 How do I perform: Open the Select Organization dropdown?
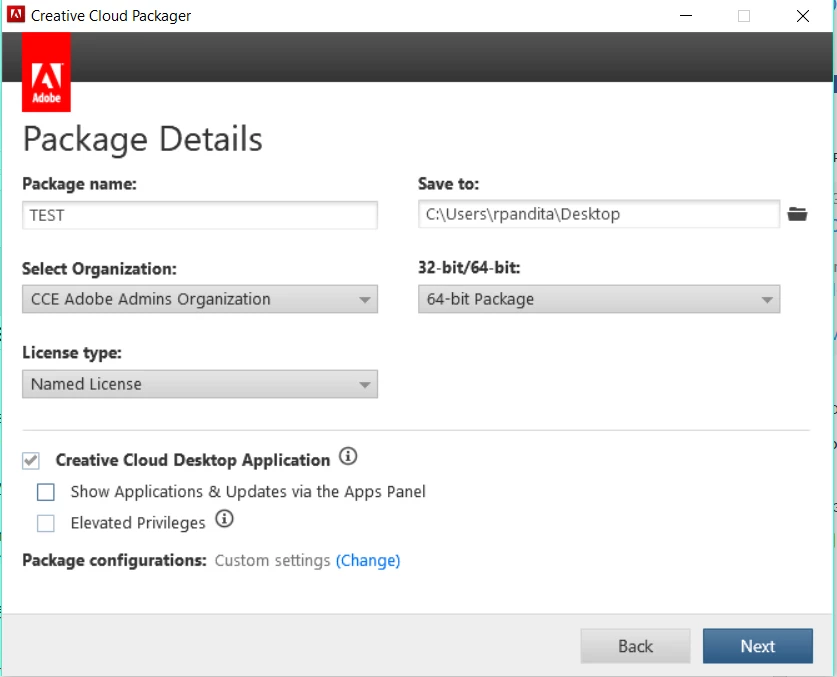tap(200, 299)
